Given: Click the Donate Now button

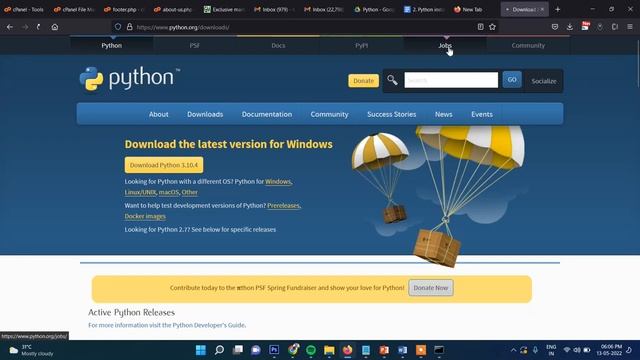Looking at the screenshot, I should [431, 288].
